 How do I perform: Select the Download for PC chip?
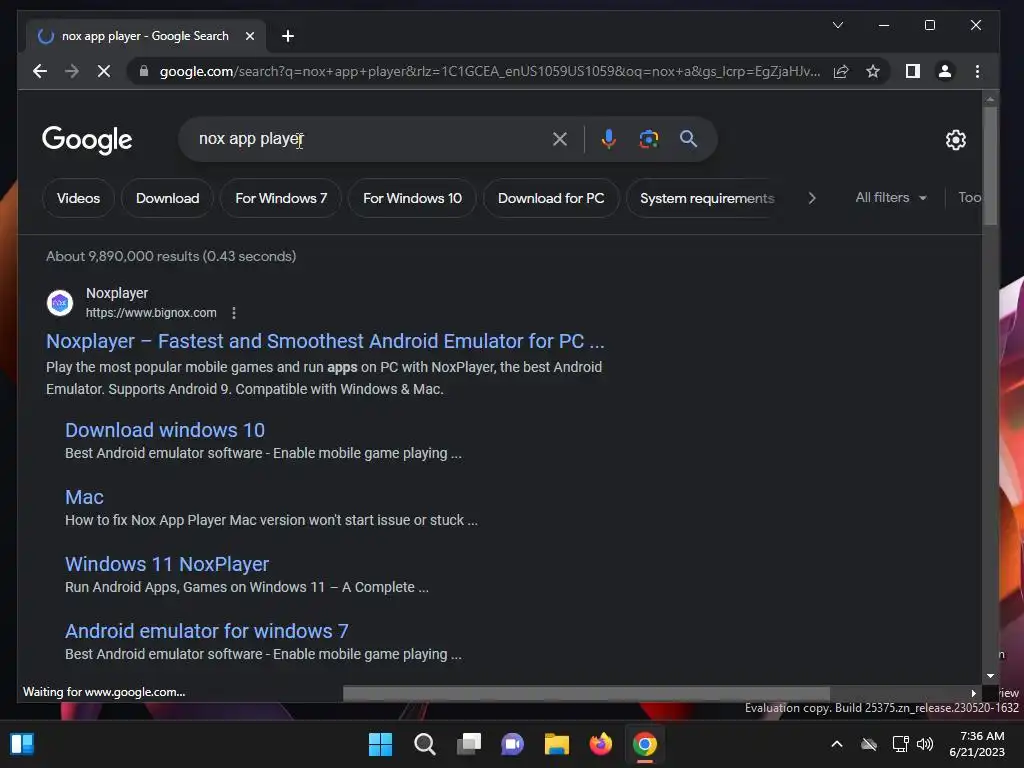[x=551, y=198]
